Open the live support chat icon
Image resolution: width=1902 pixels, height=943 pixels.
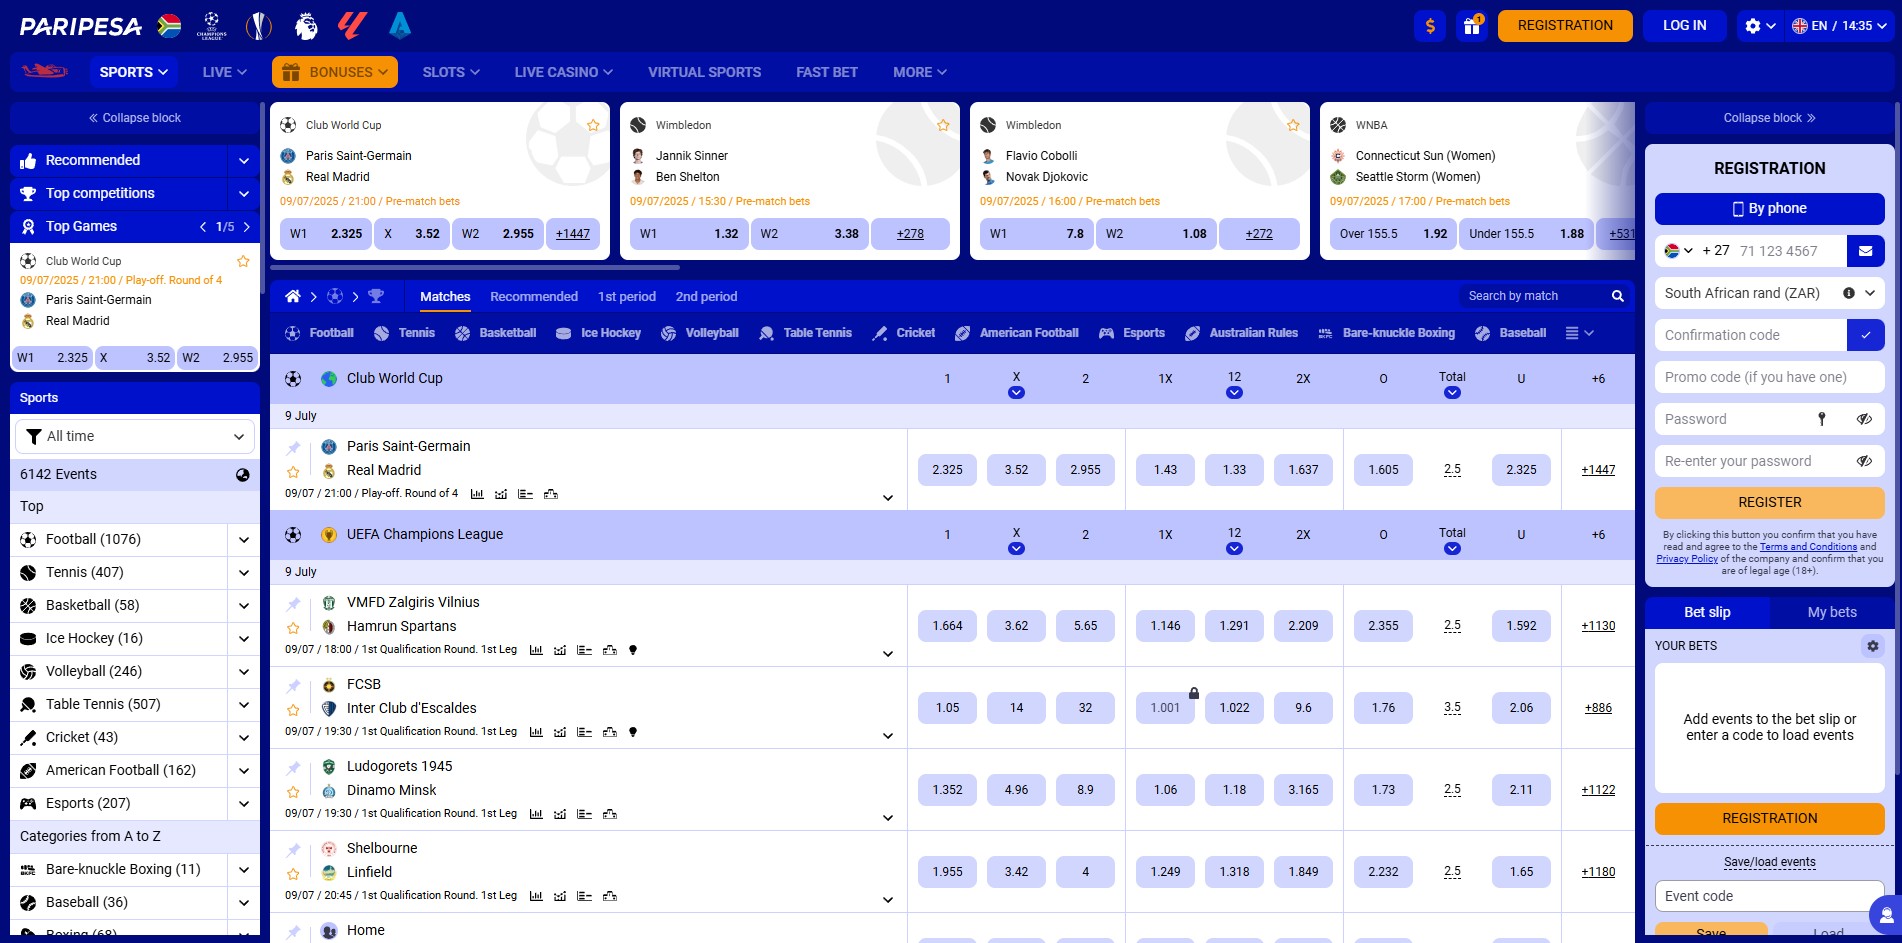coord(1885,914)
